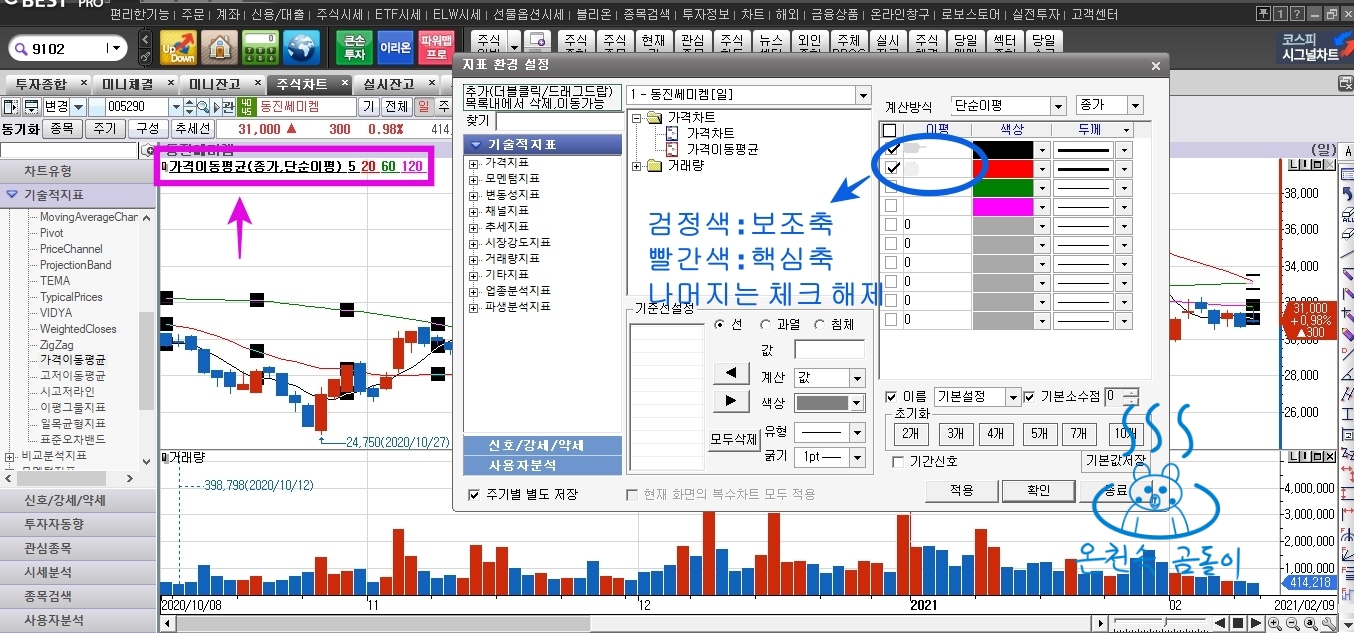The height and width of the screenshot is (633, 1354).
Task: Open the 파워맵 프로 red icon
Action: pos(437,48)
